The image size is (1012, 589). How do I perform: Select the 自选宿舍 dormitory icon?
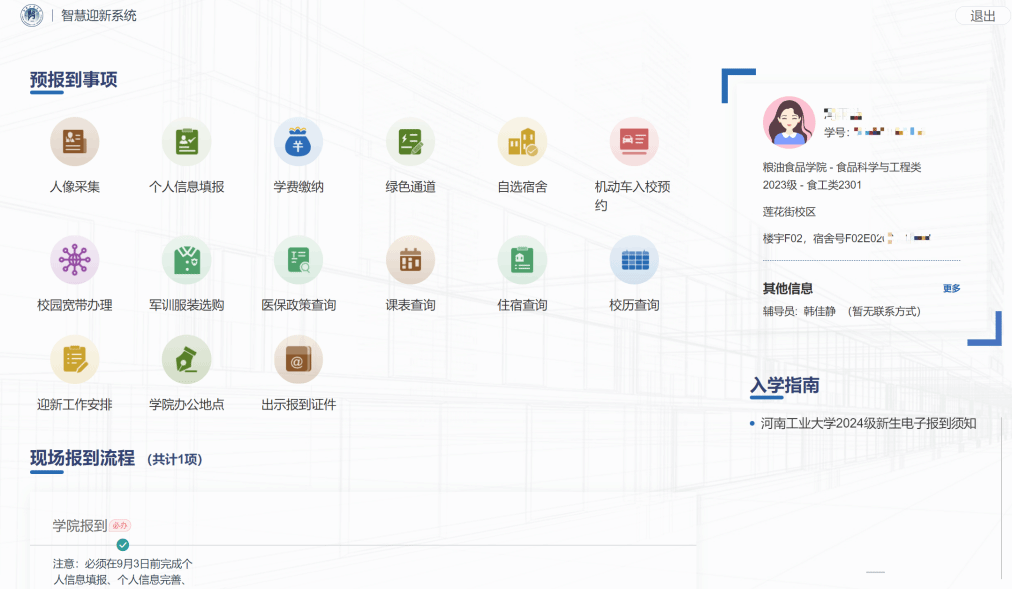pyautogui.click(x=523, y=142)
